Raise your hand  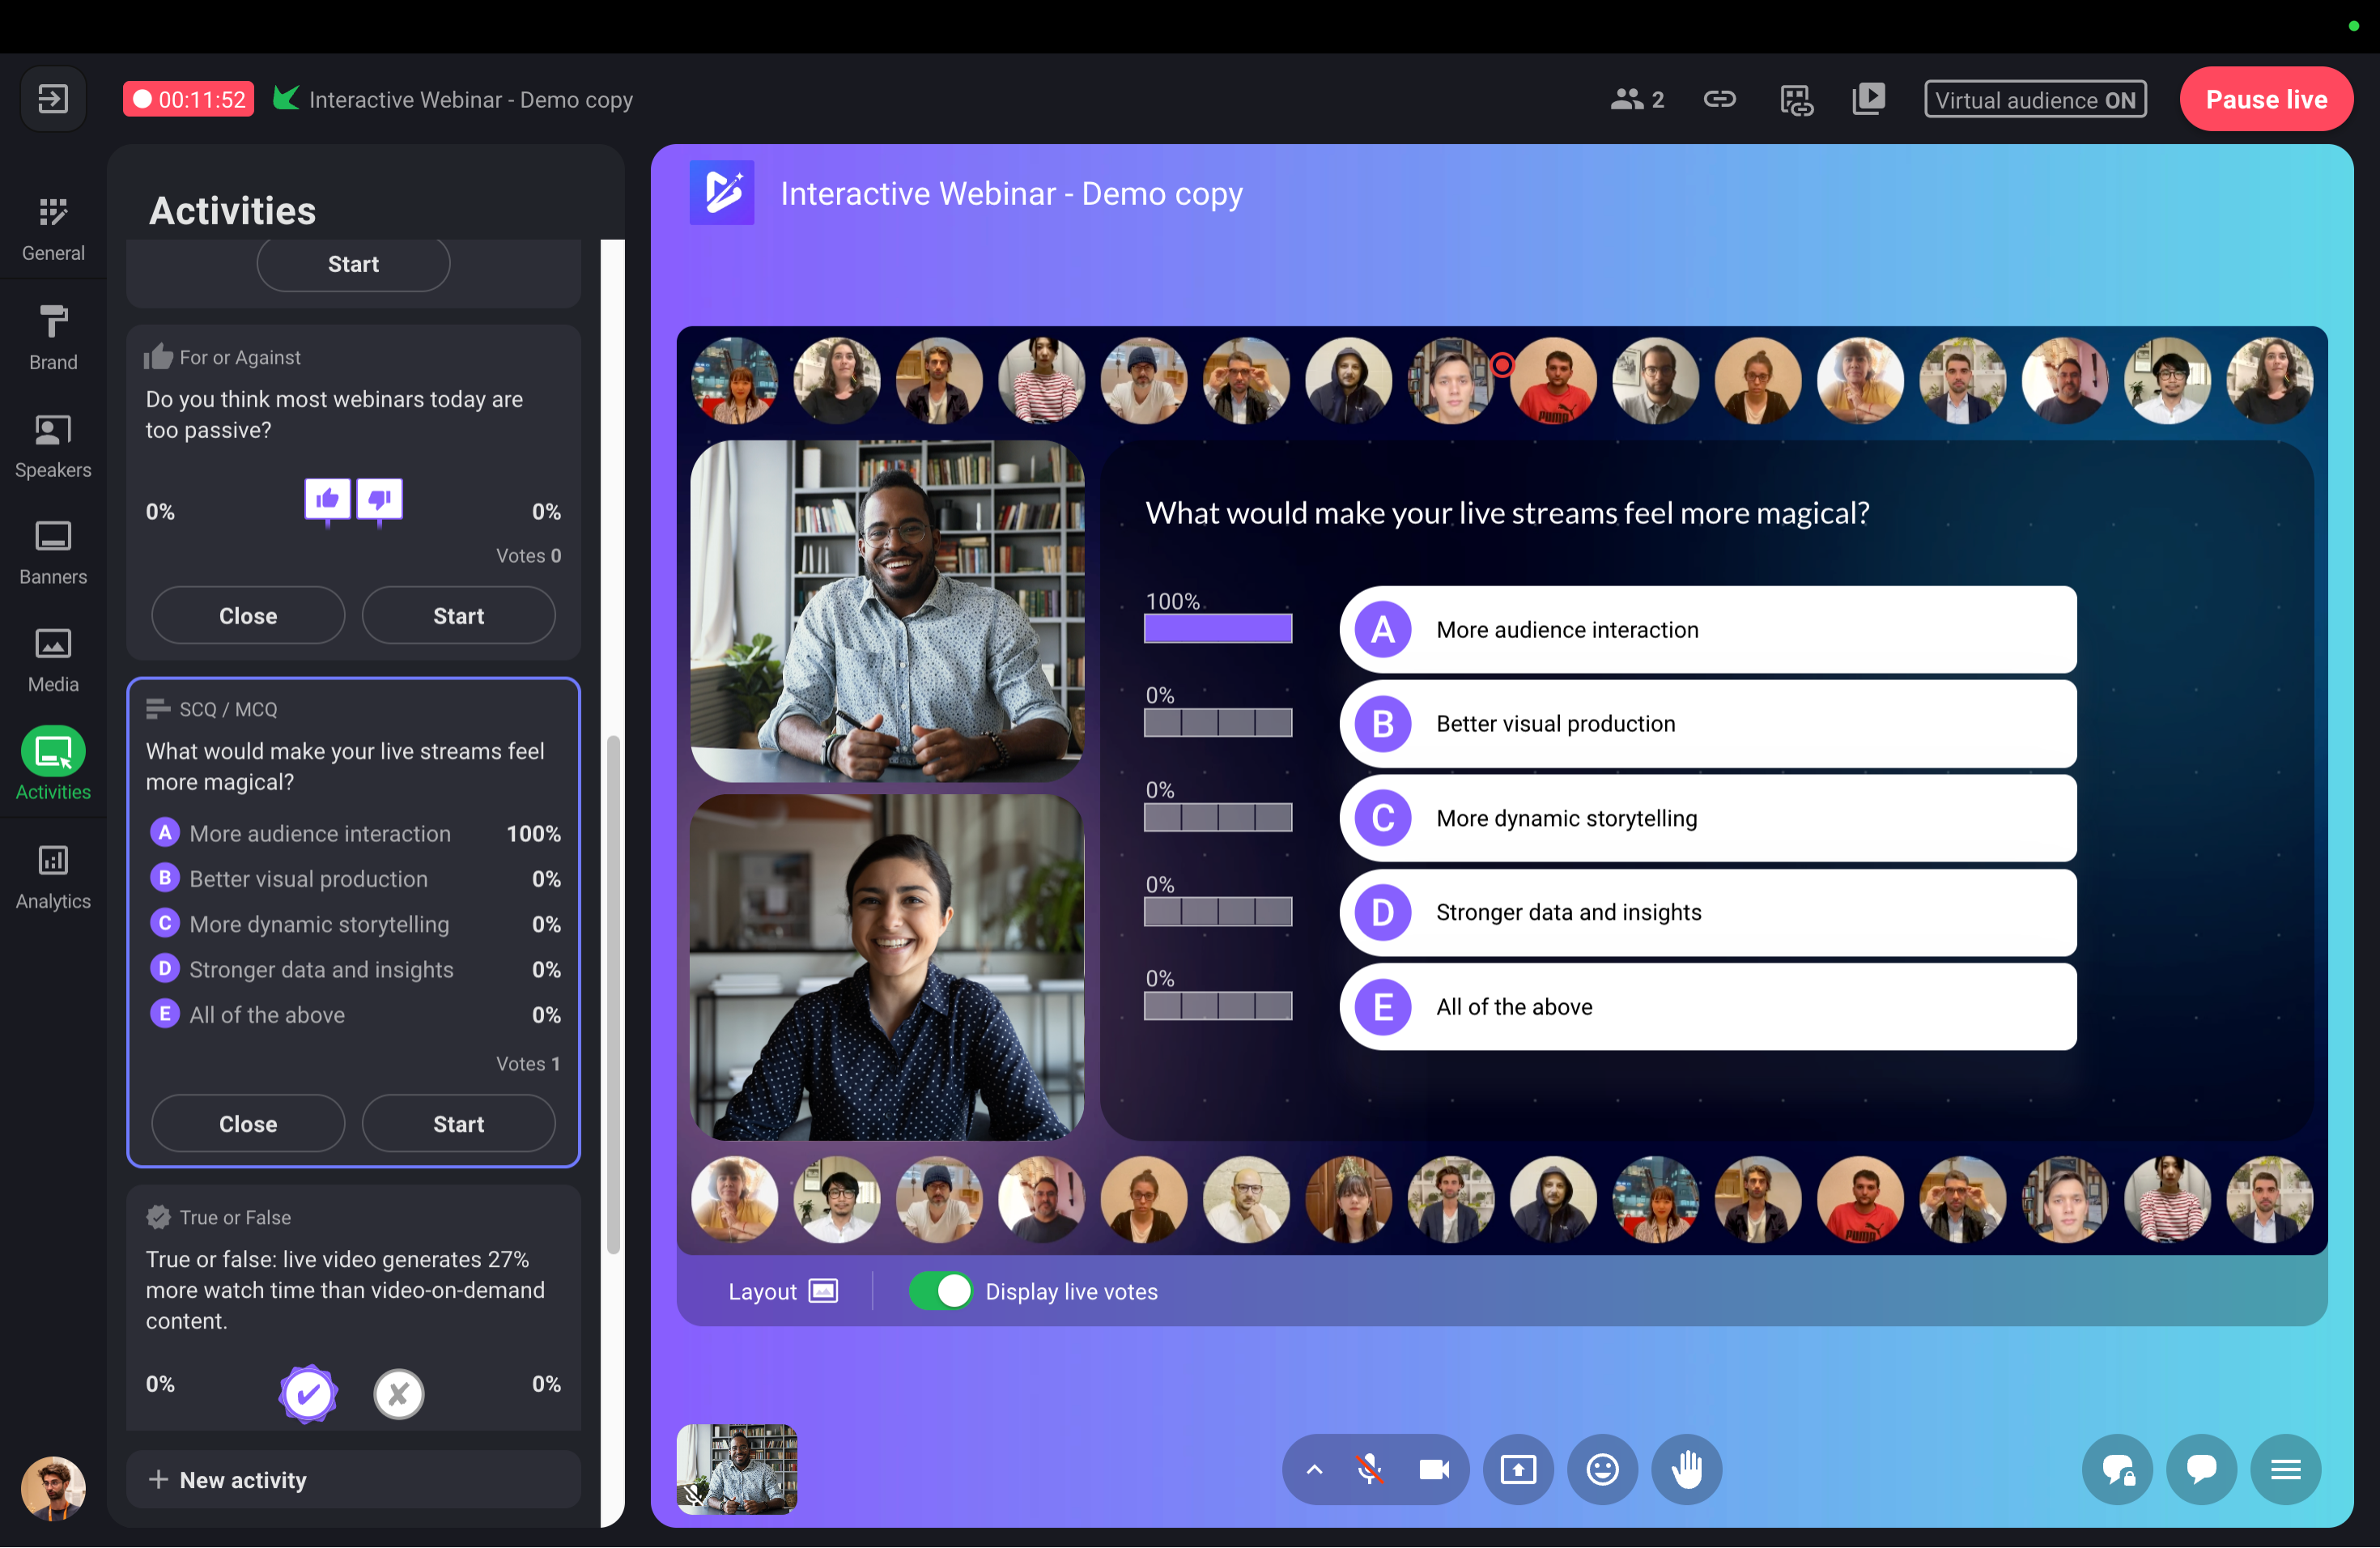(x=1686, y=1469)
